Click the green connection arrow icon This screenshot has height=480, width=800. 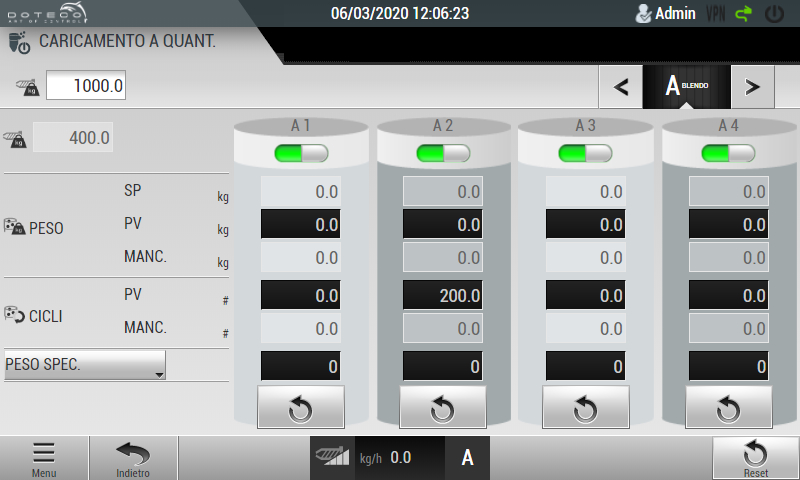pos(743,14)
